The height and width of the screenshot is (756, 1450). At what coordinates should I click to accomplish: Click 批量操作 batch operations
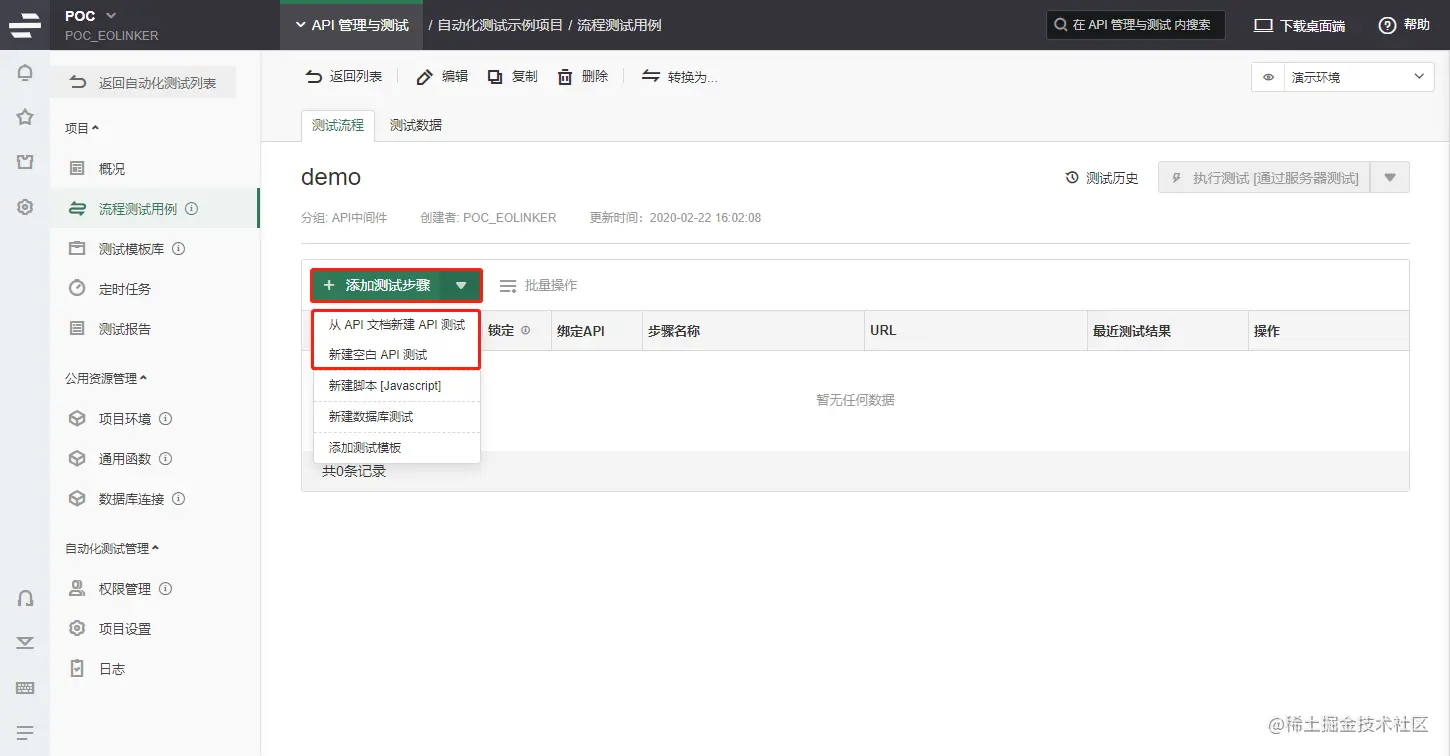538,285
